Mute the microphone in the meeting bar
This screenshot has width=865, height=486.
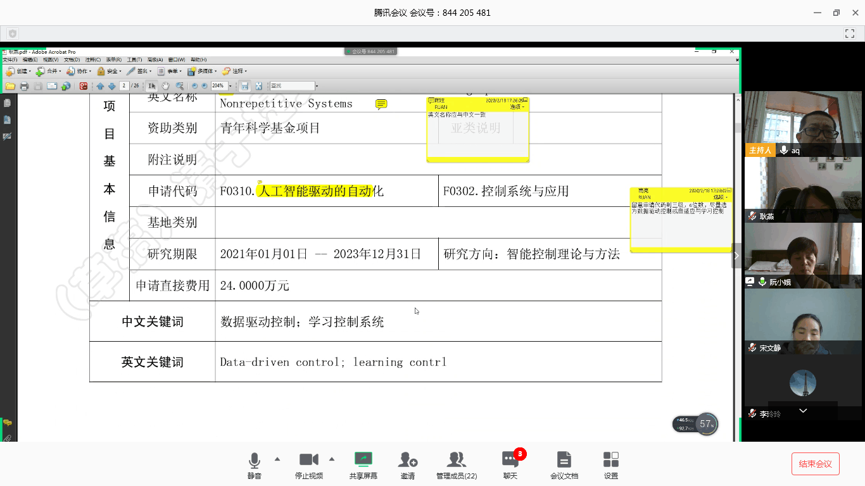(254, 462)
